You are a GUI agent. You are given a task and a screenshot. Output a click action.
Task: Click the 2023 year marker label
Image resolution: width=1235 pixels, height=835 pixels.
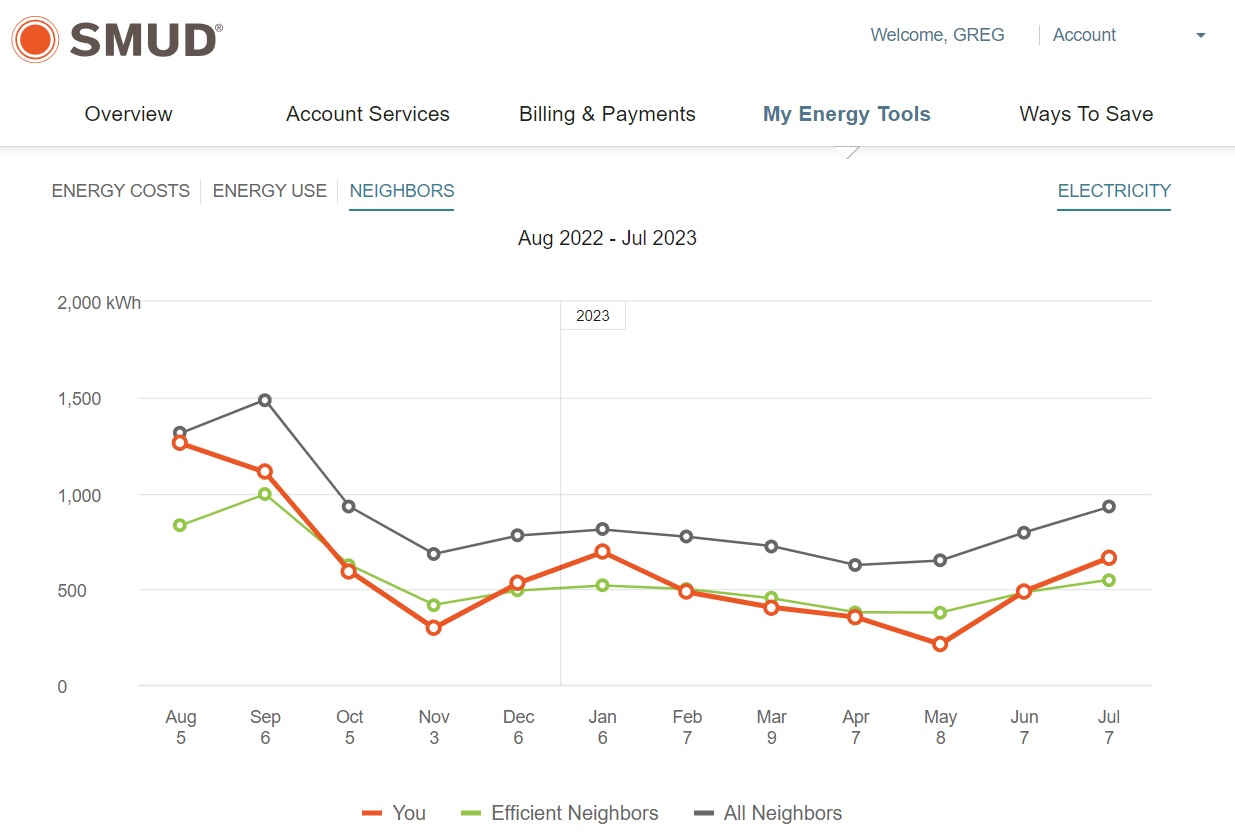(x=592, y=316)
